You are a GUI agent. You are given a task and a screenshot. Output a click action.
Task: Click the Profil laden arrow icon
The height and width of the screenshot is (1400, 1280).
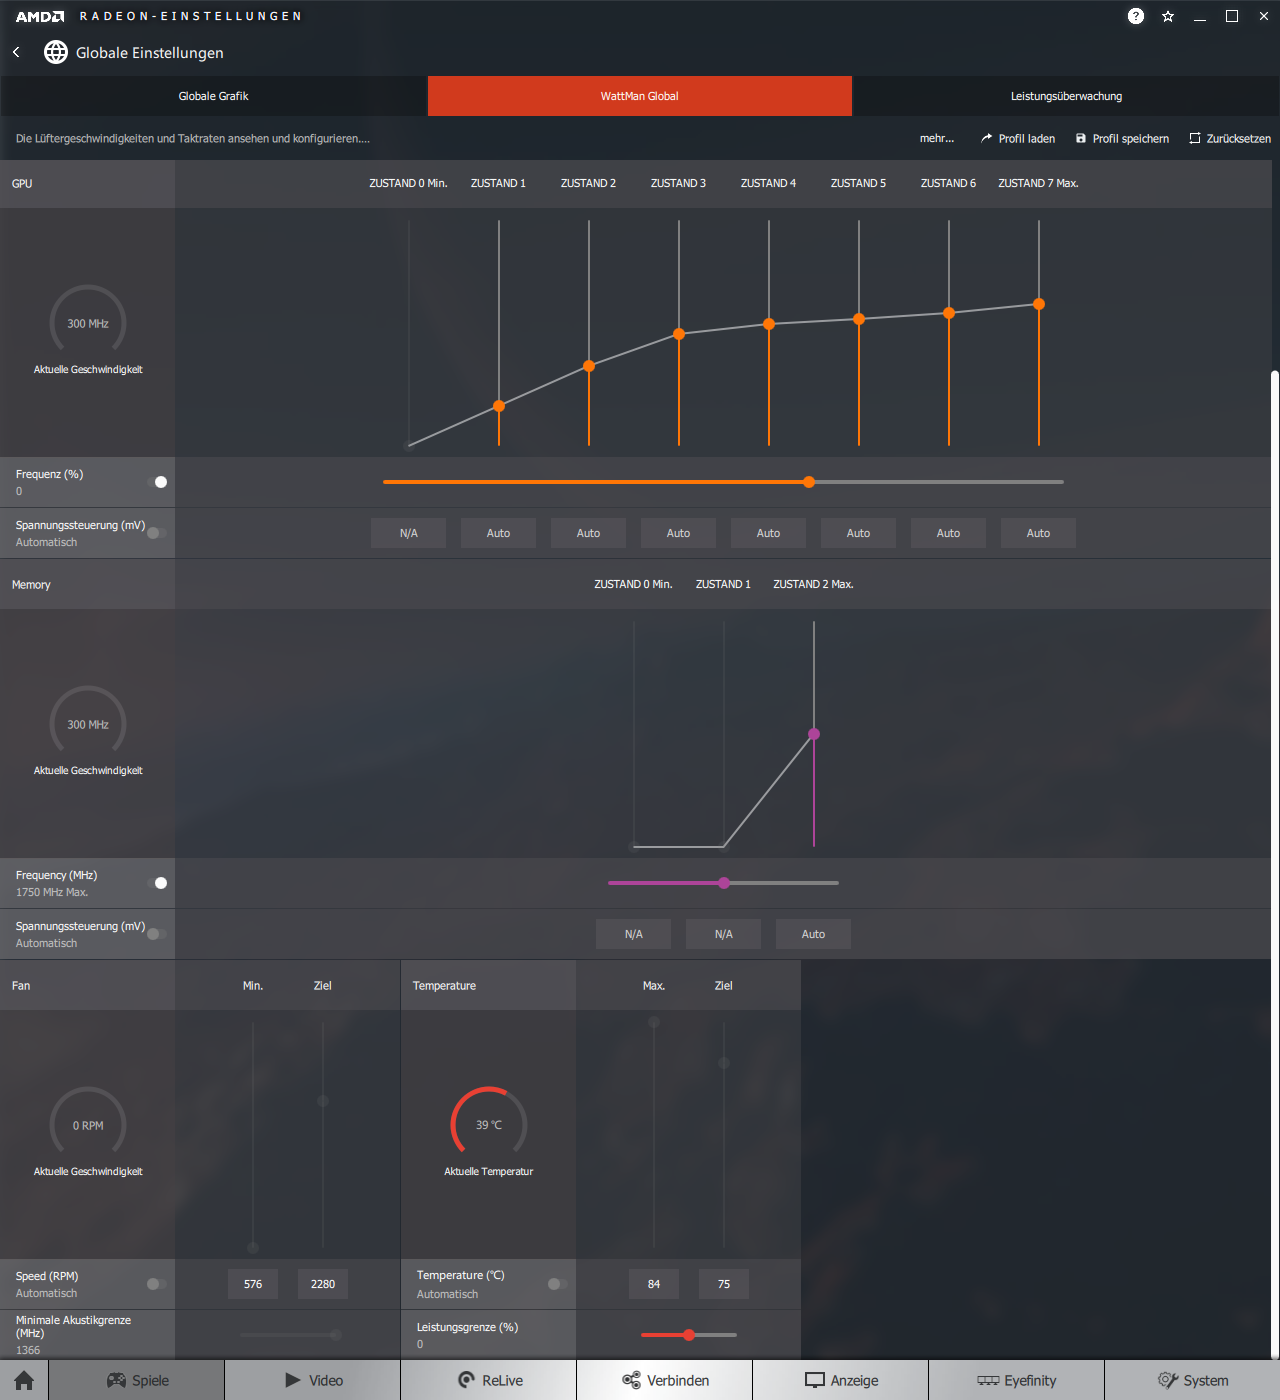pyautogui.click(x=986, y=138)
